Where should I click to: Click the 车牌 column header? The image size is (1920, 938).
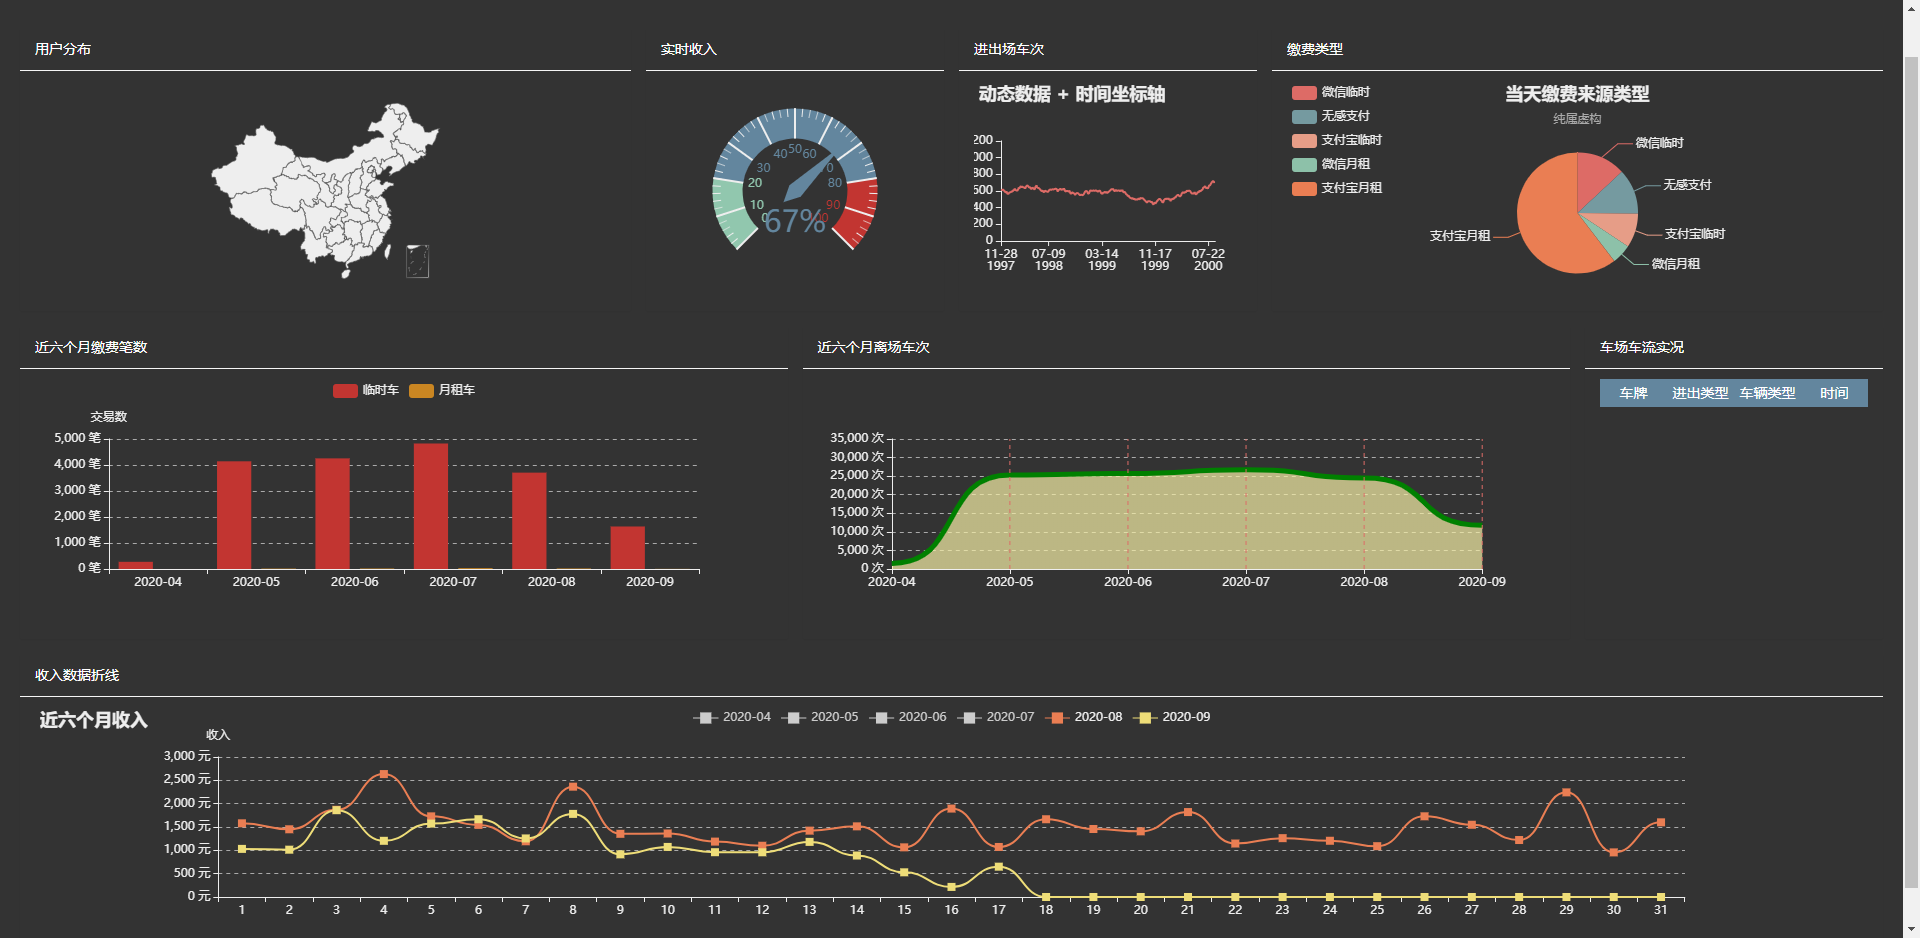(1633, 393)
